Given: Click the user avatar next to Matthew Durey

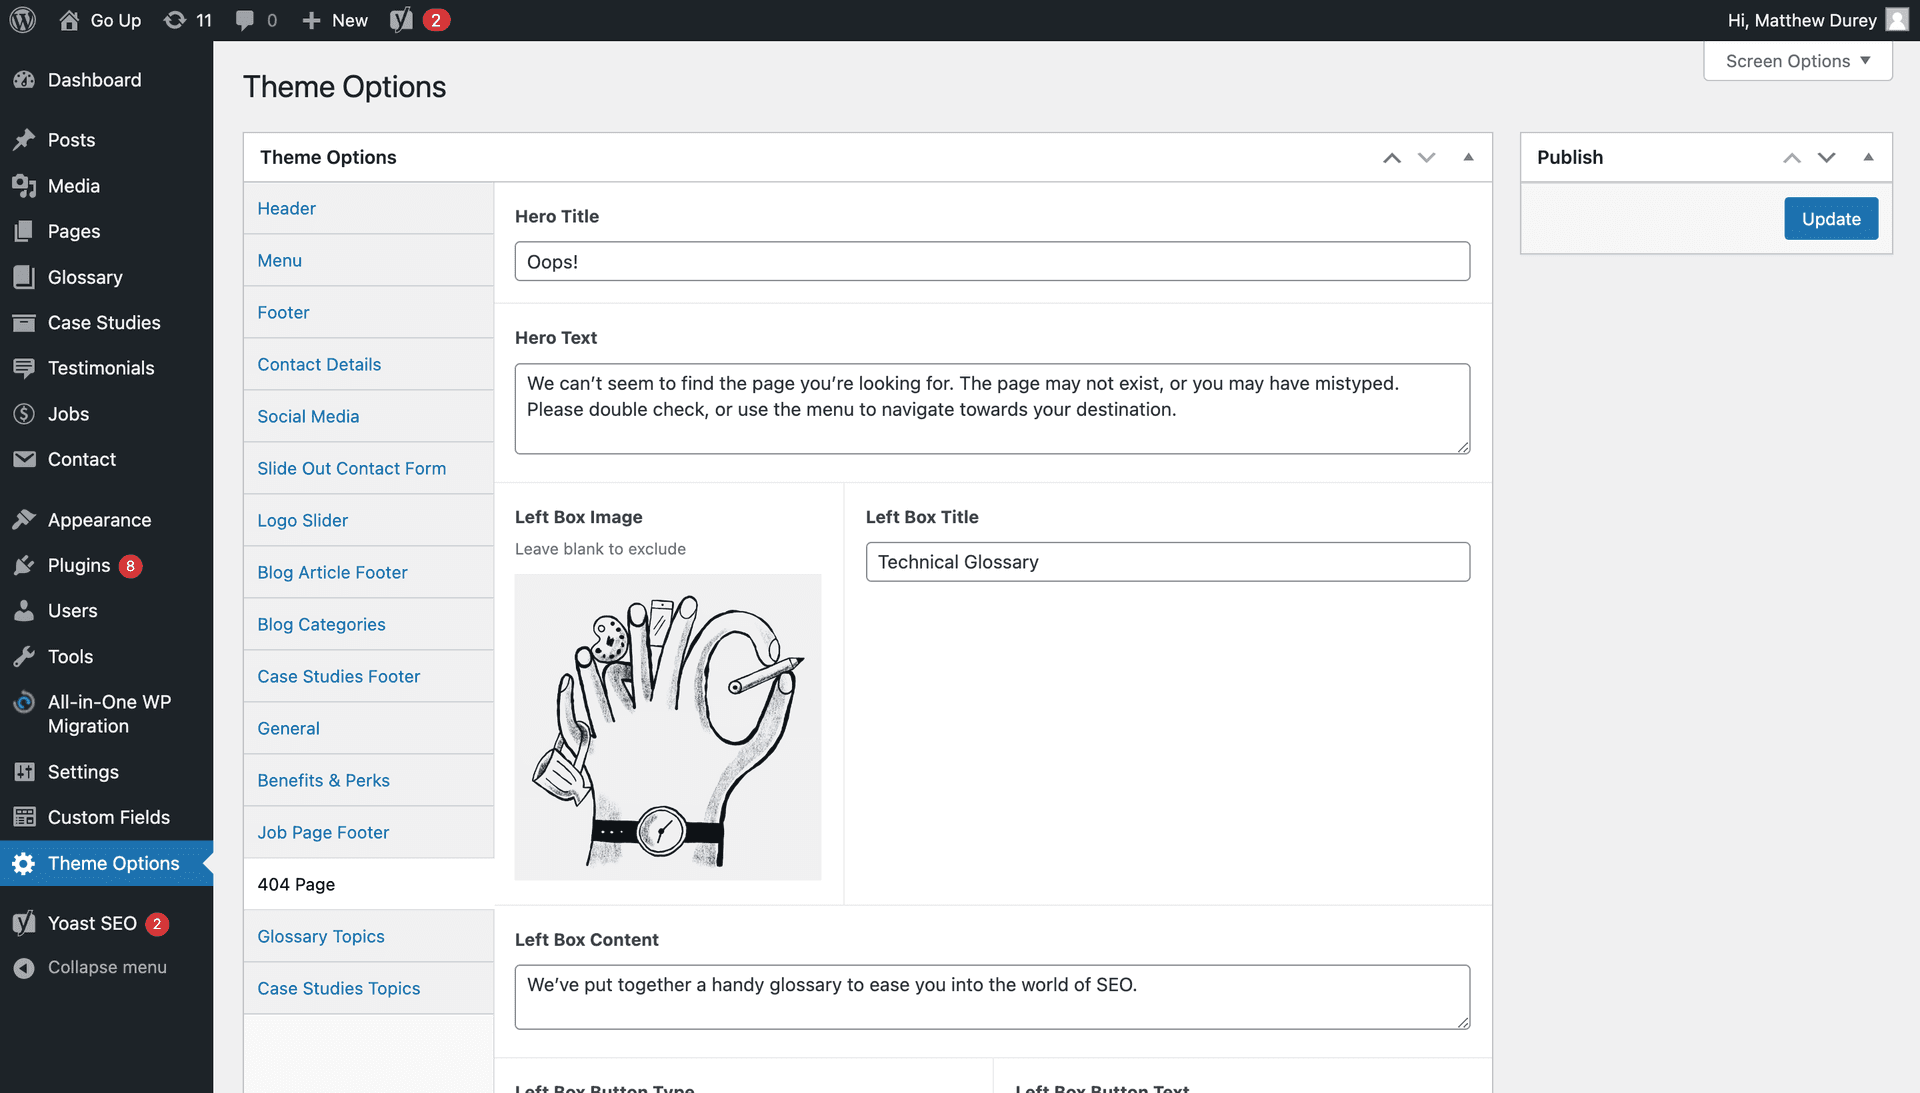Looking at the screenshot, I should click(x=1897, y=20).
